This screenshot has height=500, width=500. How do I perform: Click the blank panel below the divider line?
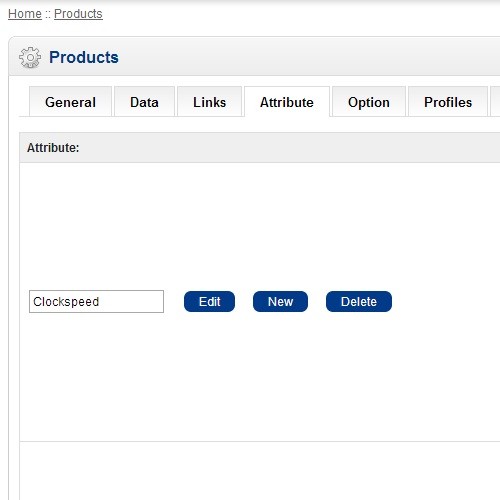point(260,471)
